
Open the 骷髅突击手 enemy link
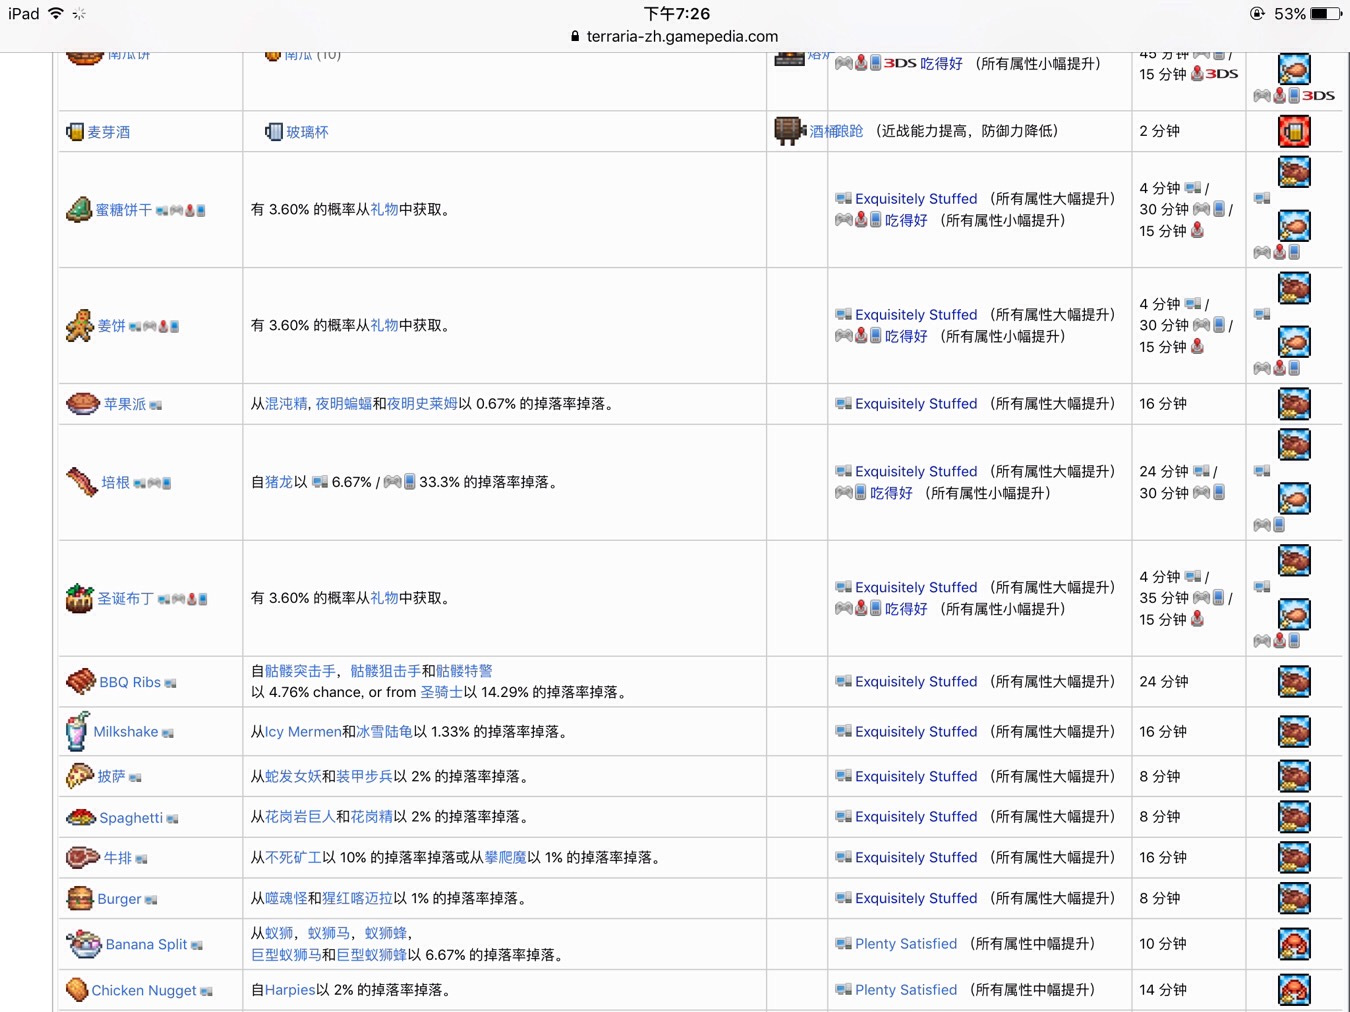[x=301, y=670]
